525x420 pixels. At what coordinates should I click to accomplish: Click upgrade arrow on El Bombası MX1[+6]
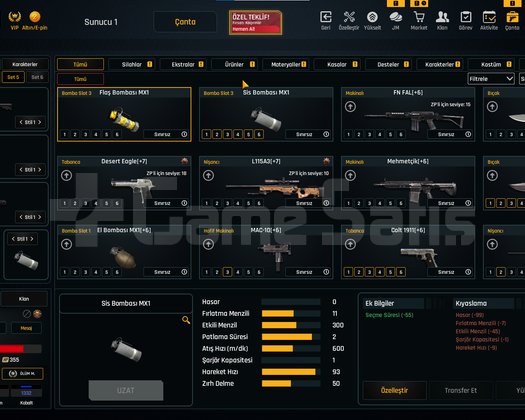pyautogui.click(x=66, y=244)
